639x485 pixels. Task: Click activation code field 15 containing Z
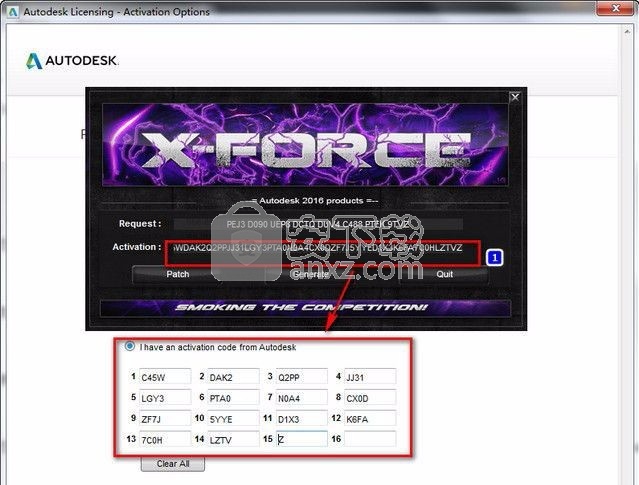pos(302,439)
